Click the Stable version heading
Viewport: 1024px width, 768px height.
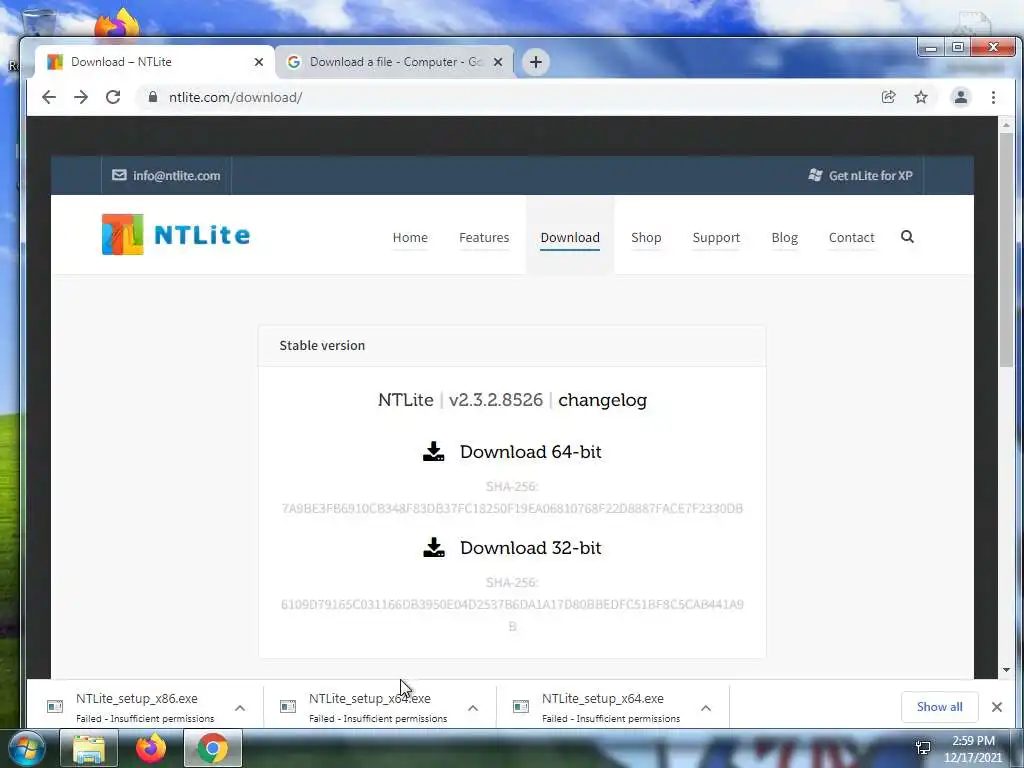322,345
